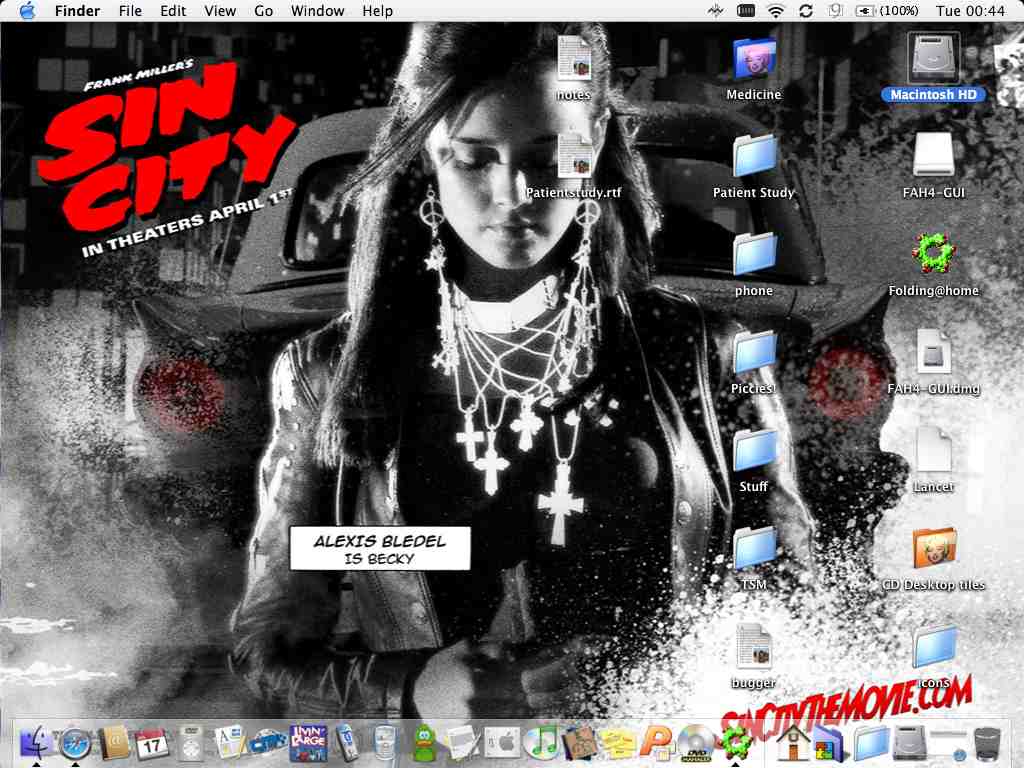
Task: Select the Stuff folder on desktop
Action: pyautogui.click(x=754, y=451)
